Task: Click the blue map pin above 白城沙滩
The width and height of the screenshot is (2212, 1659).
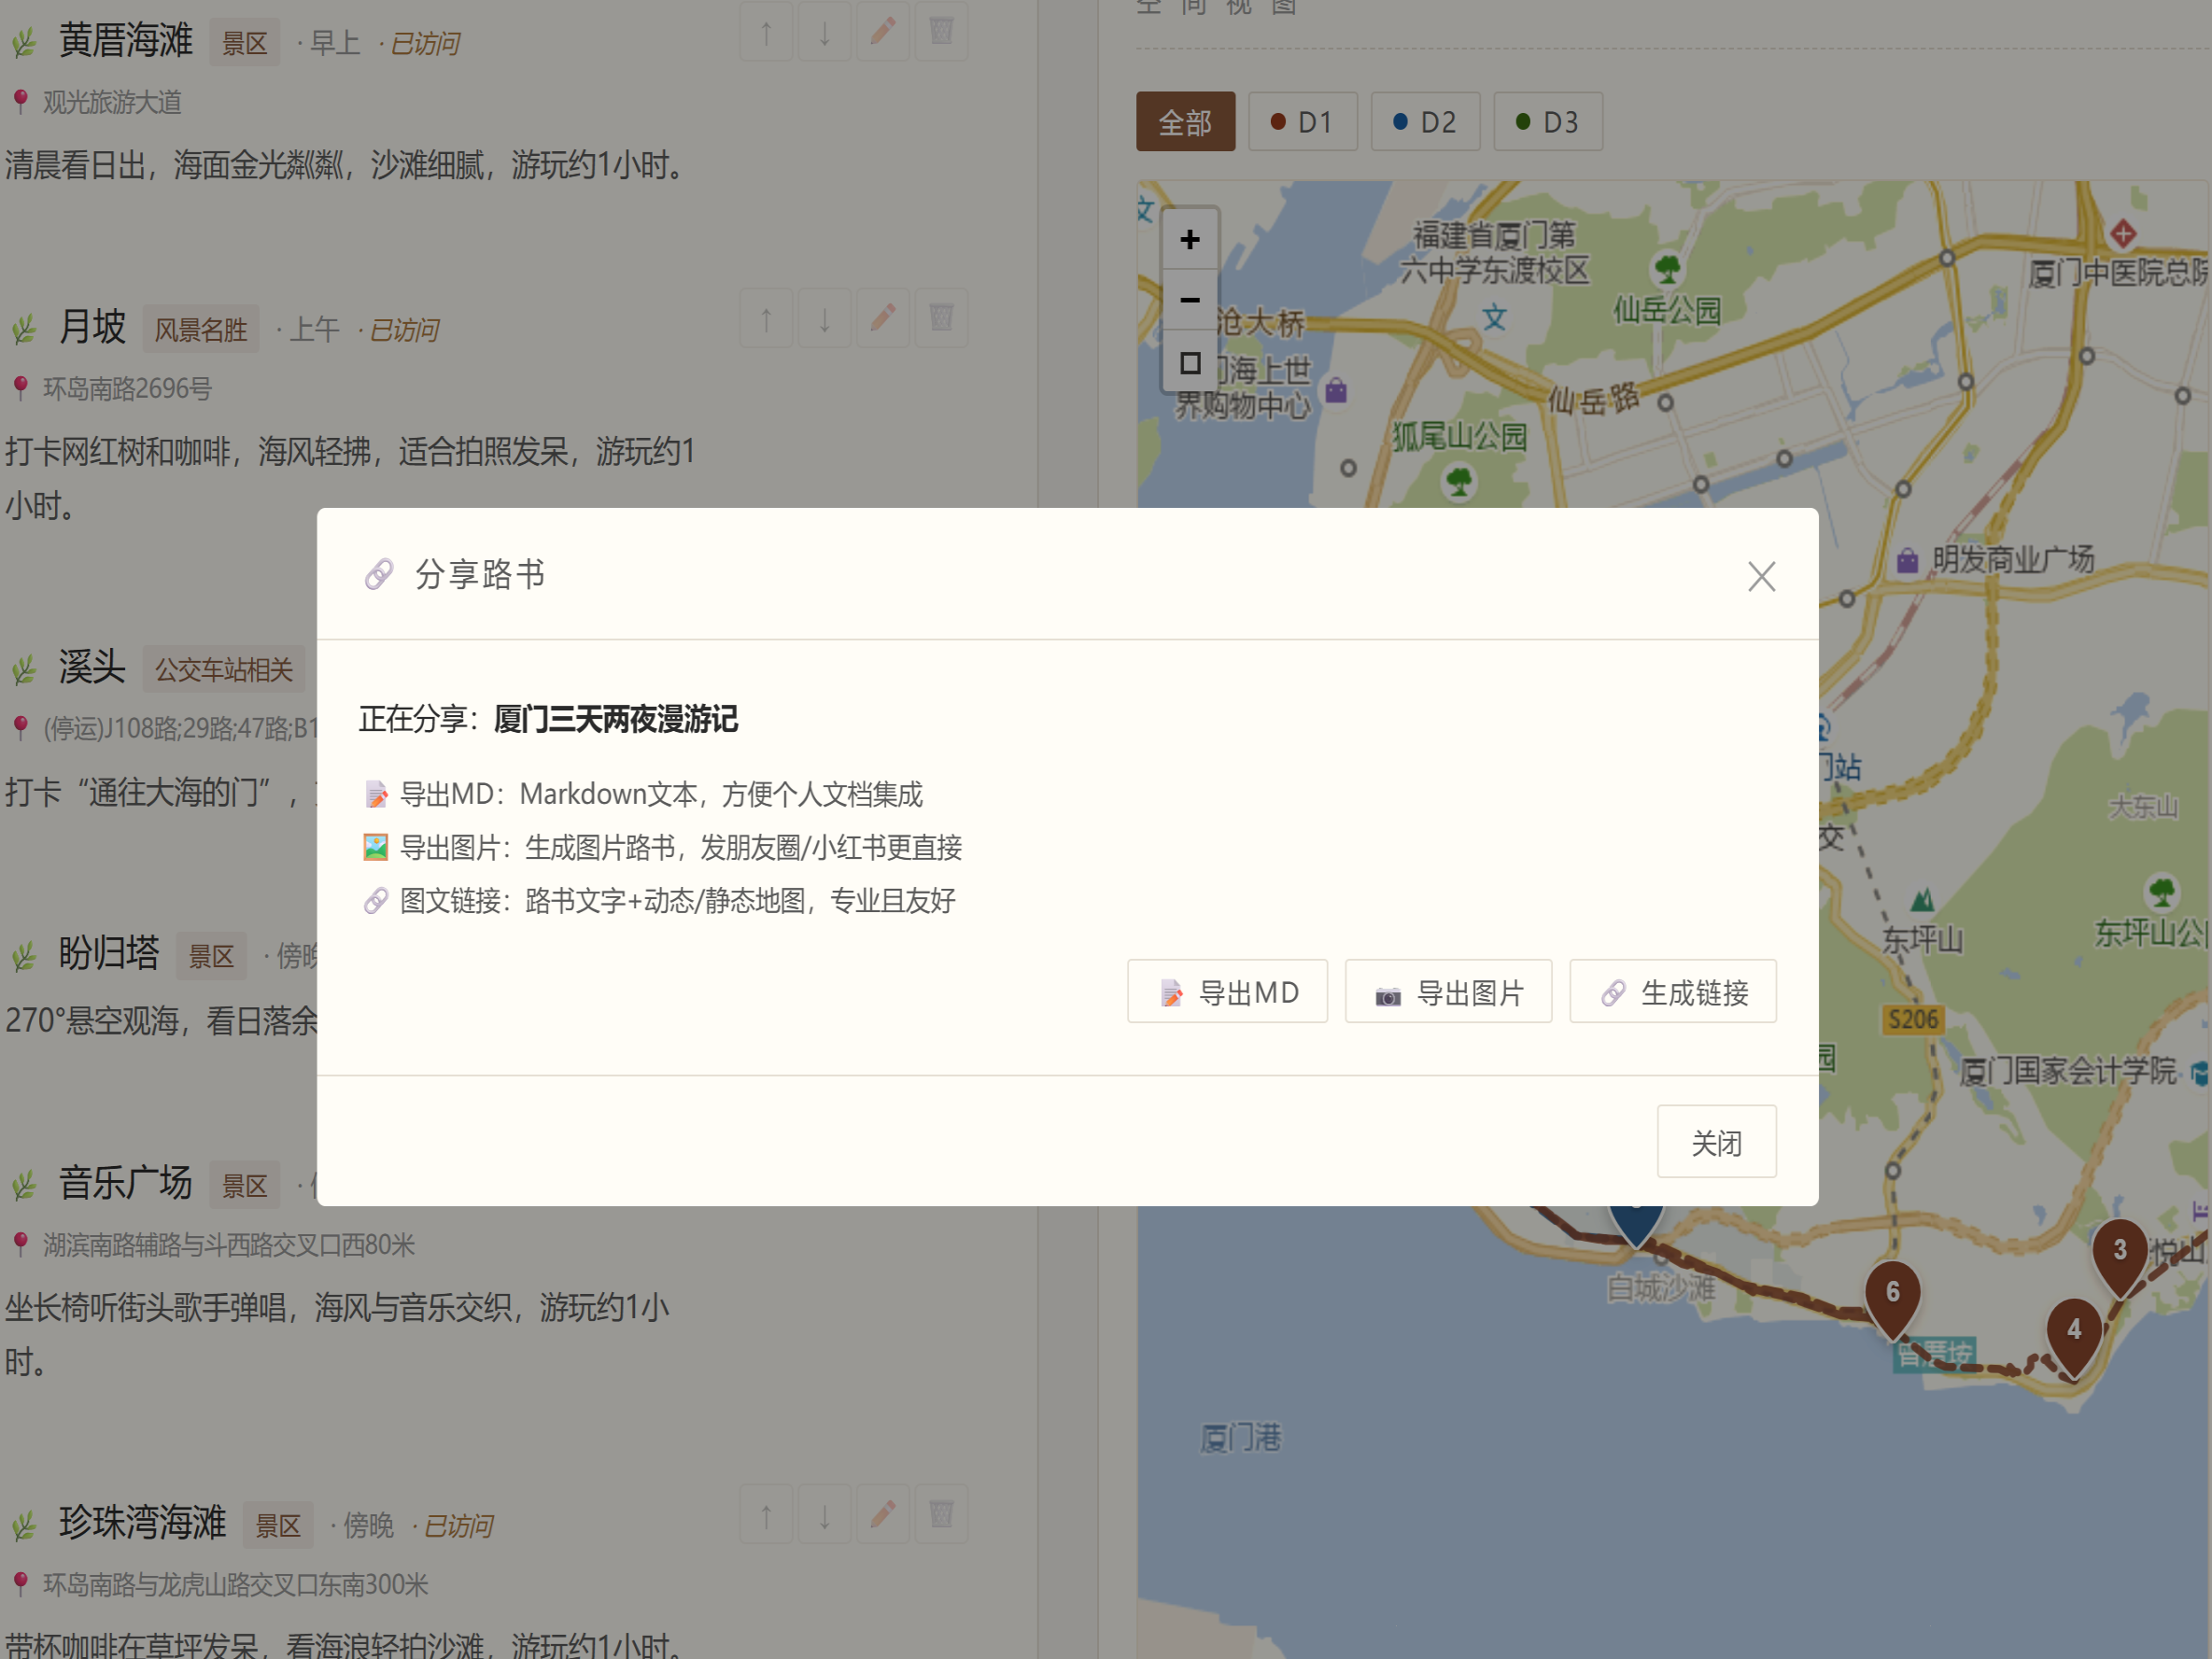Action: pyautogui.click(x=1636, y=1226)
